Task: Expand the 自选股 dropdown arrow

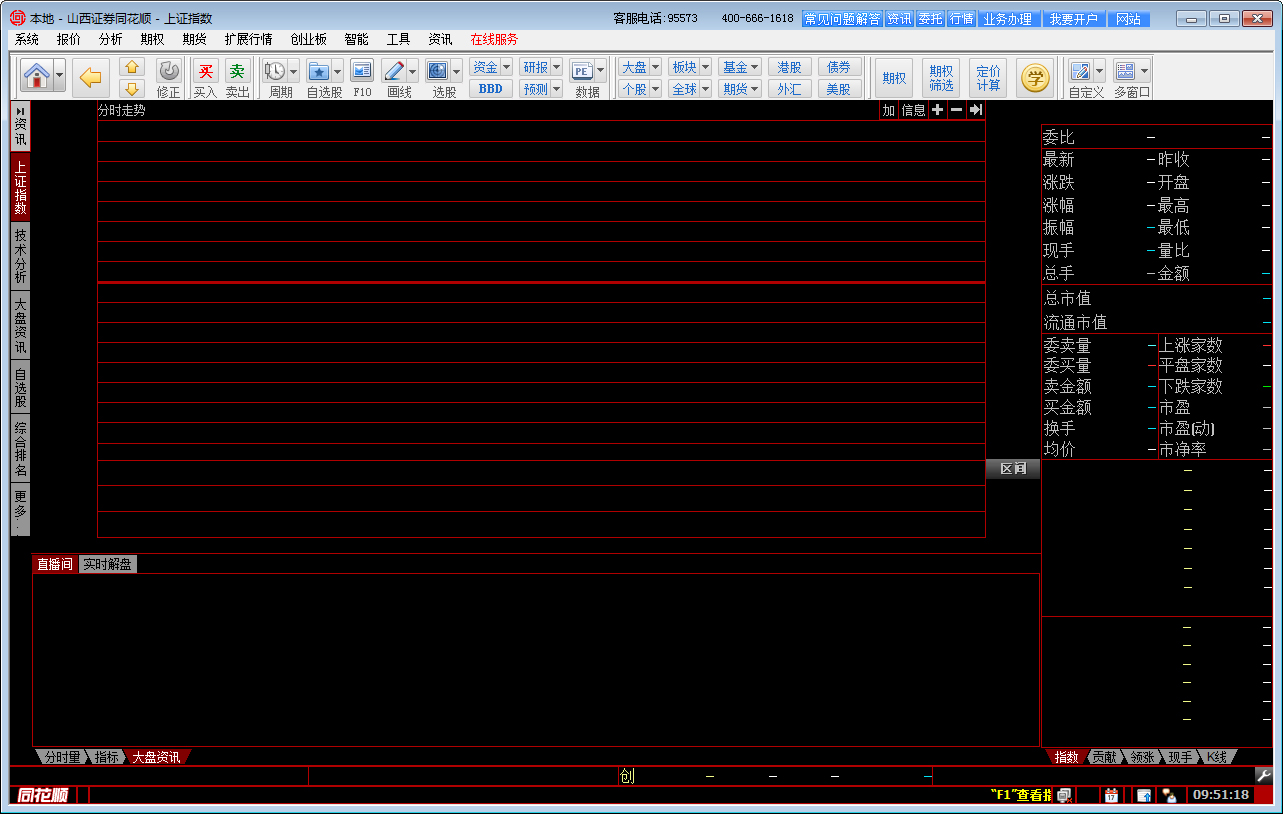Action: pyautogui.click(x=338, y=71)
